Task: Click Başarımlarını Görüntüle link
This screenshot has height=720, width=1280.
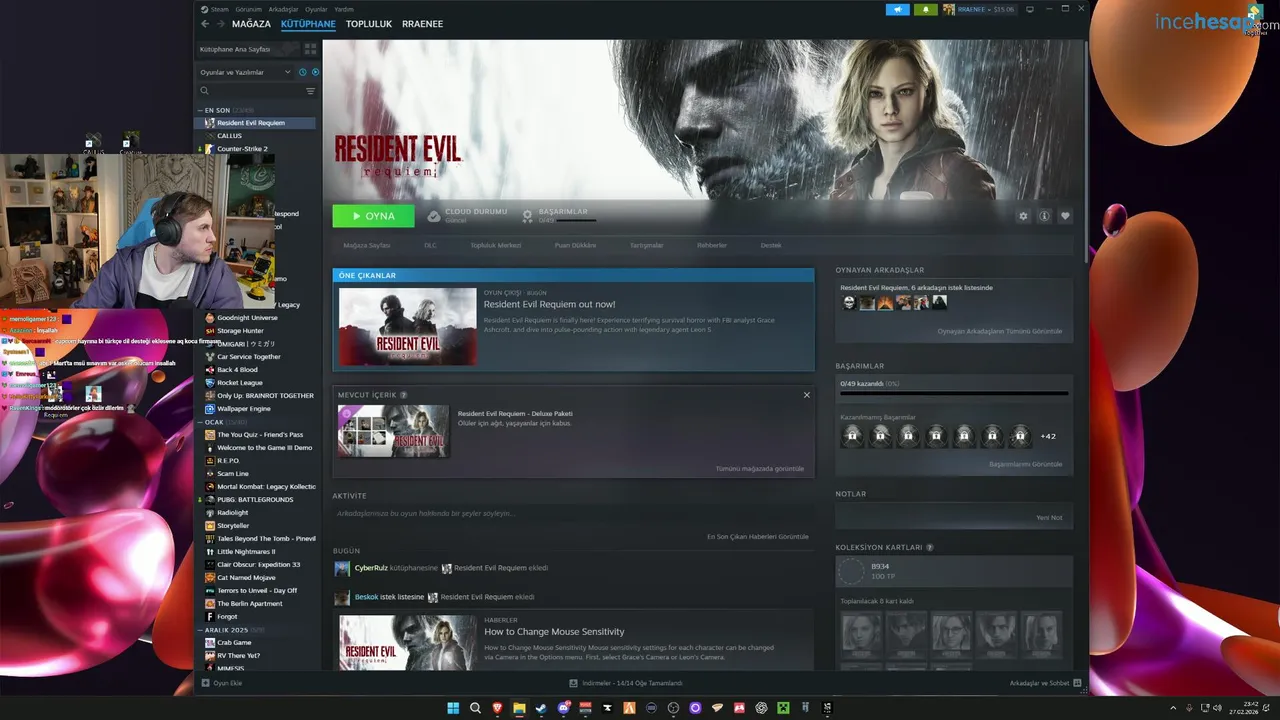Action: click(x=1026, y=464)
